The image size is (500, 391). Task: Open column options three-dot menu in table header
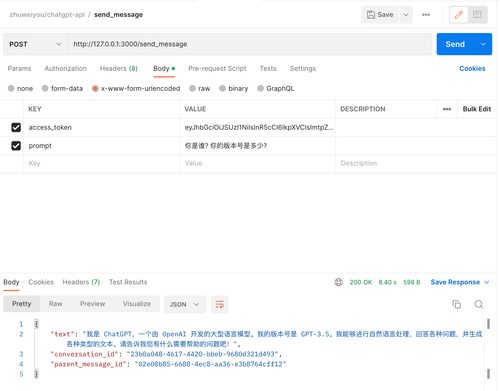(x=447, y=109)
